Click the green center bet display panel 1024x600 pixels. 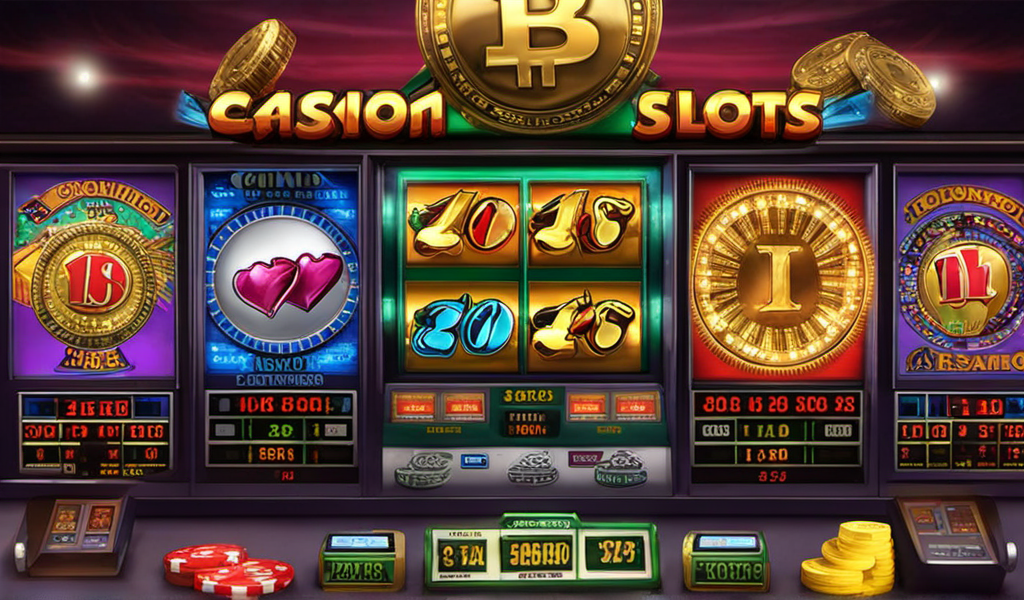(x=541, y=552)
